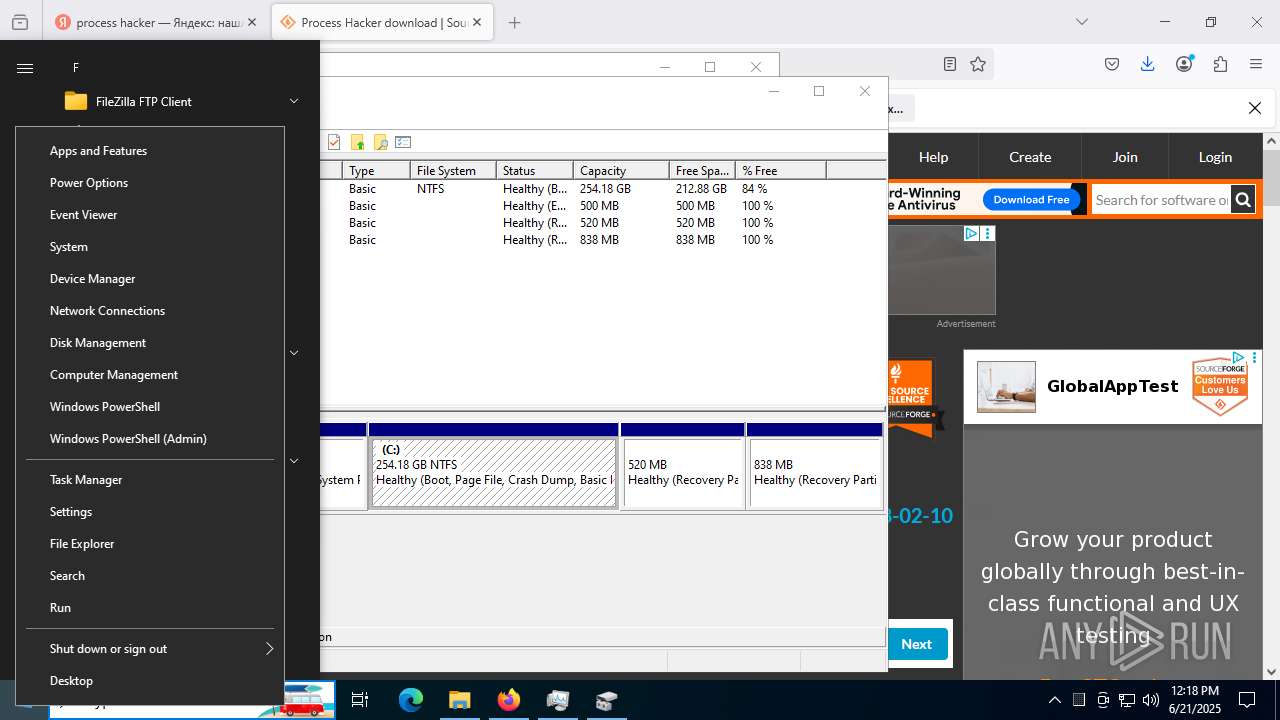Sort by Capacity column header
This screenshot has width=1280, height=720.
pos(621,171)
